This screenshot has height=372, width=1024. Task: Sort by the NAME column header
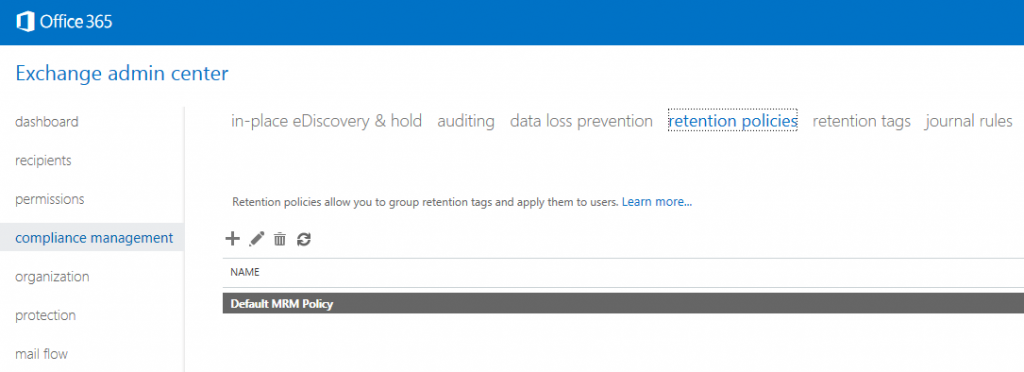[245, 273]
